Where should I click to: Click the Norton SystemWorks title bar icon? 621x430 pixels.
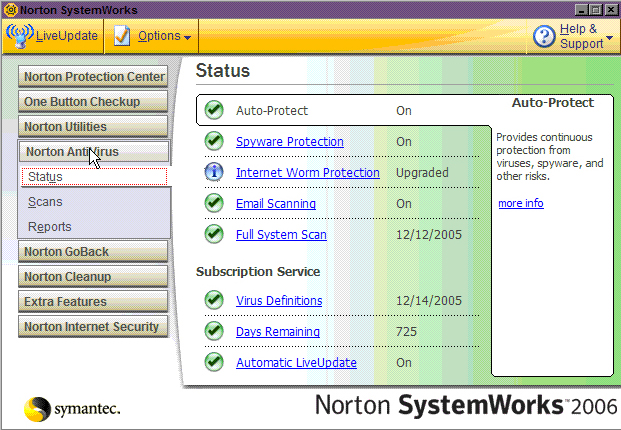(x=10, y=10)
